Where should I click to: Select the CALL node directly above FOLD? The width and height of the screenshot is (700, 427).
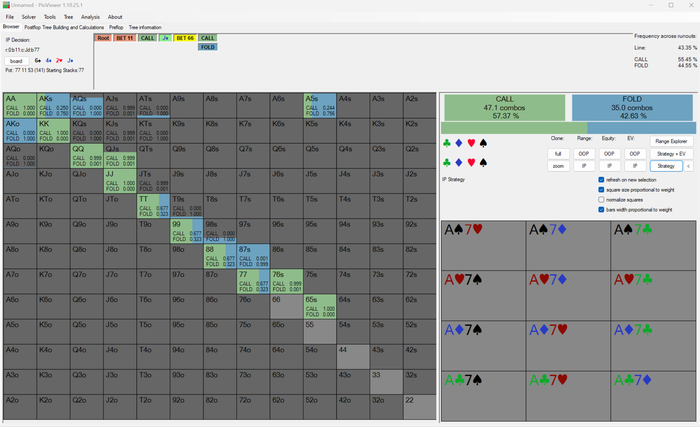tap(208, 38)
